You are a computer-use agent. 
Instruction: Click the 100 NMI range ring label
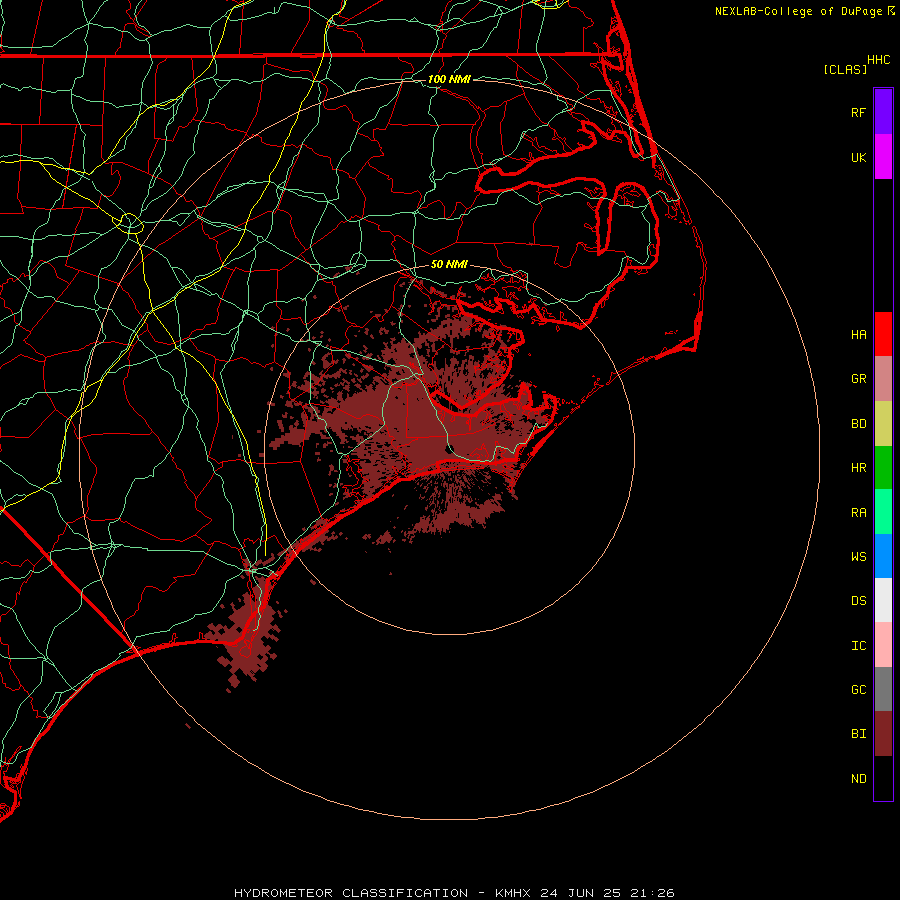point(449,79)
